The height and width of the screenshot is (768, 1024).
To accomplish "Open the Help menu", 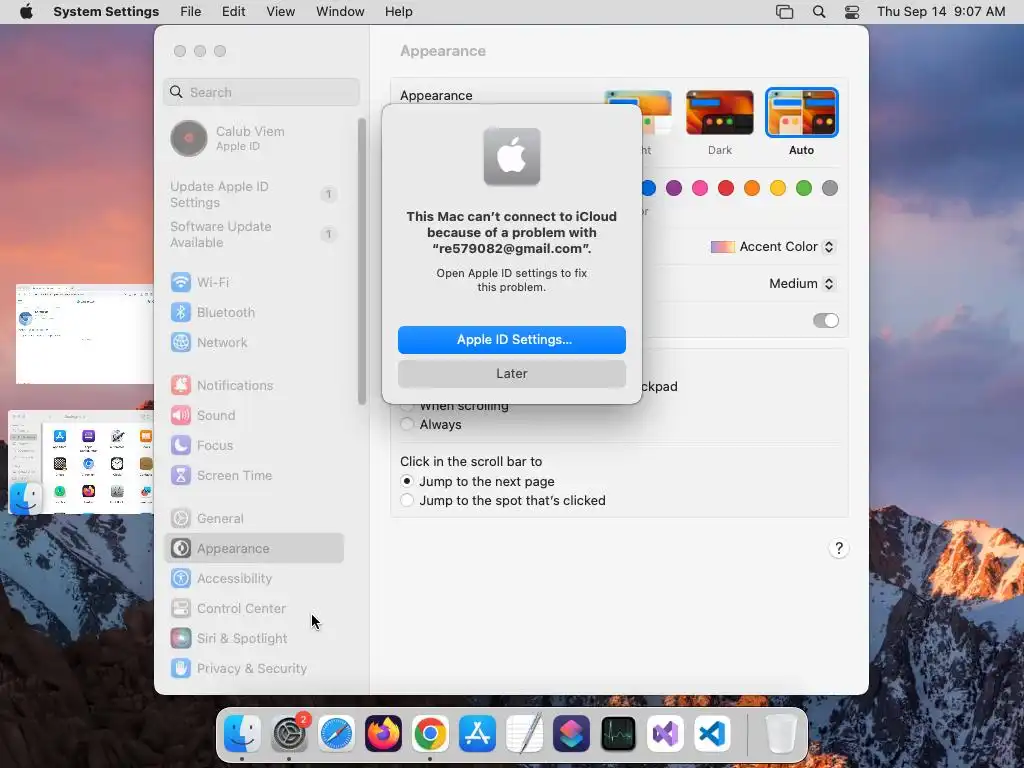I will pyautogui.click(x=398, y=12).
